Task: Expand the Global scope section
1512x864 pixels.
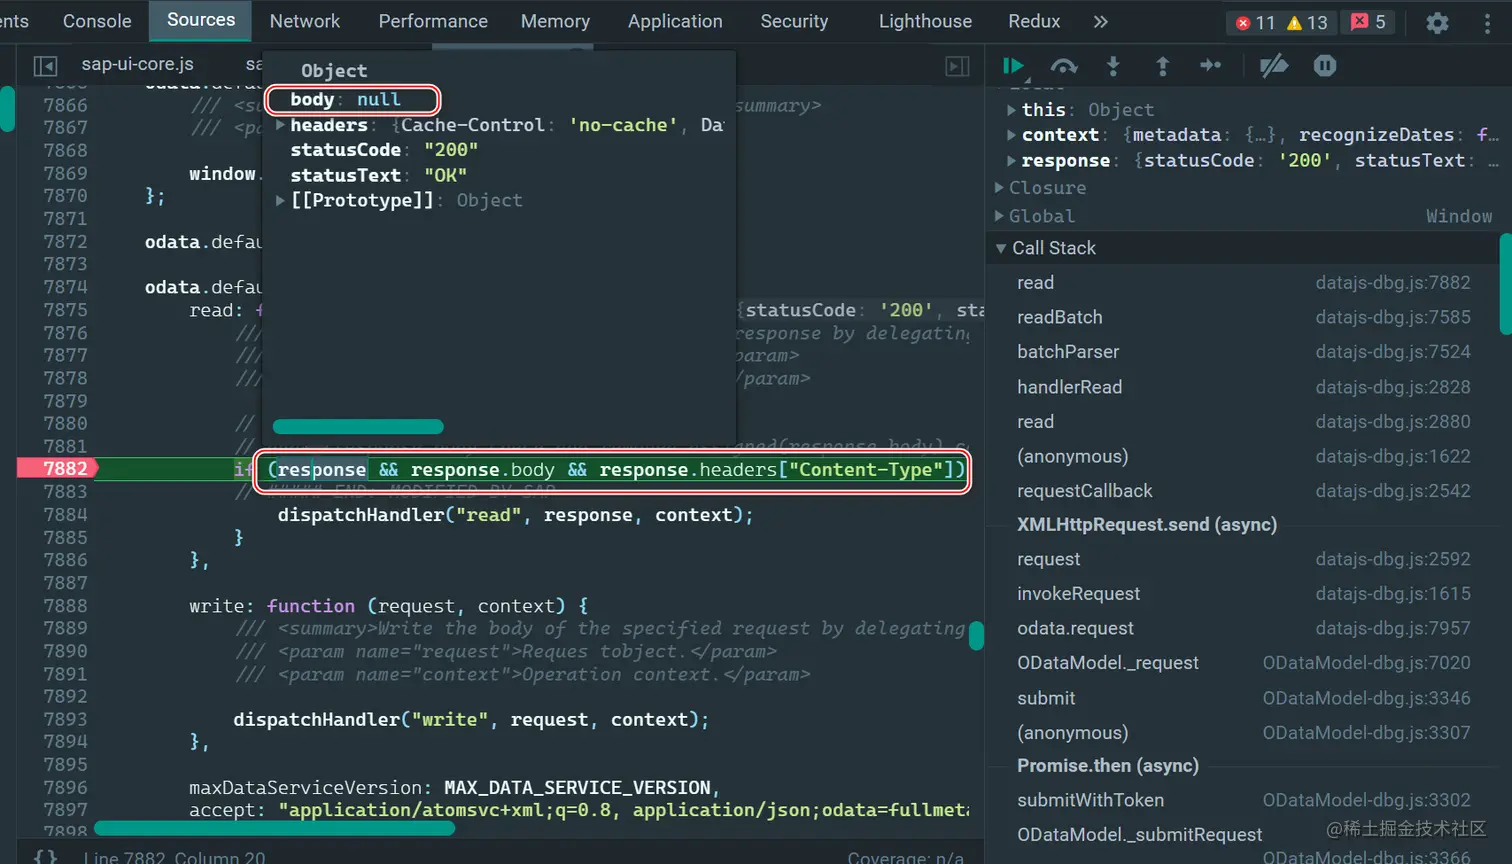Action: tap(1000, 216)
